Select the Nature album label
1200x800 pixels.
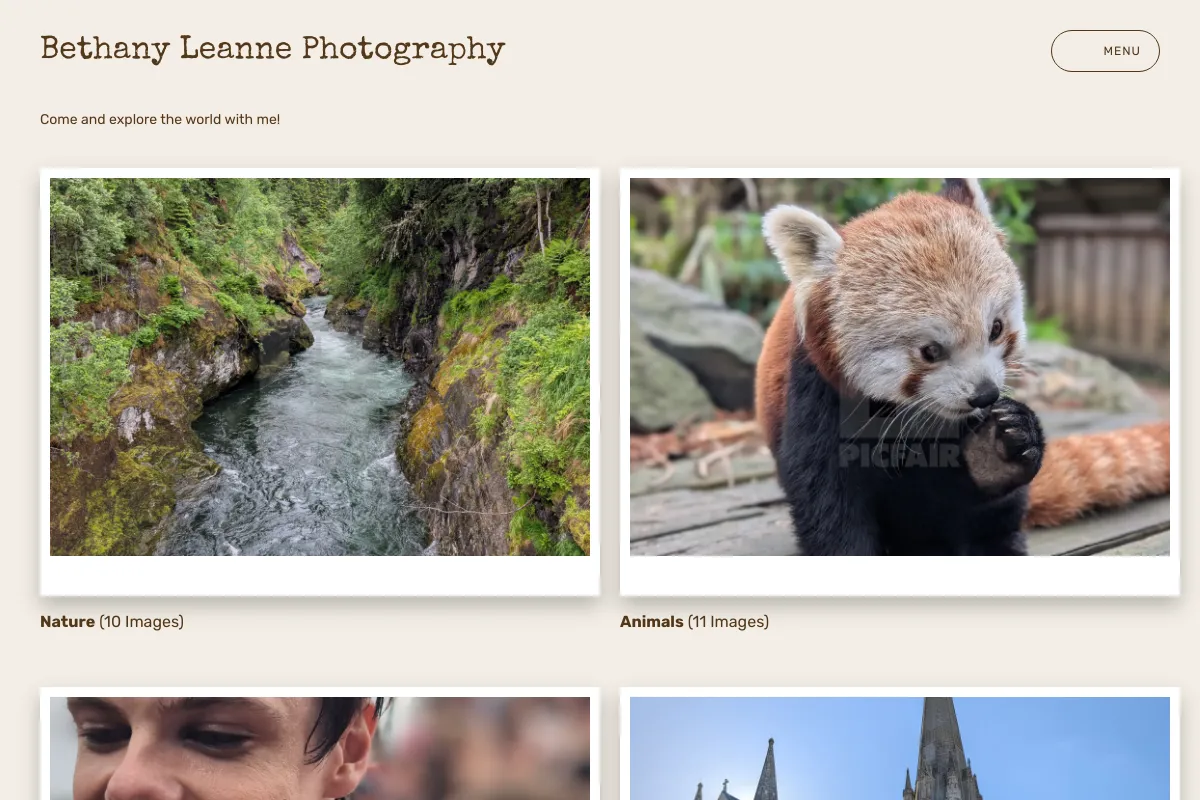pos(67,622)
